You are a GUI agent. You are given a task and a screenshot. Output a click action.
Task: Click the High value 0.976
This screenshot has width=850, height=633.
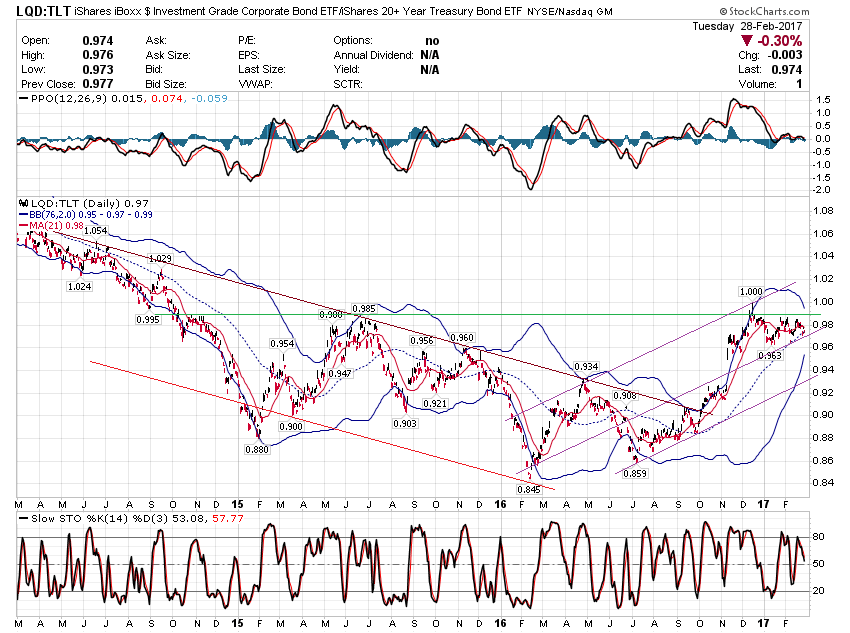pyautogui.click(x=98, y=55)
